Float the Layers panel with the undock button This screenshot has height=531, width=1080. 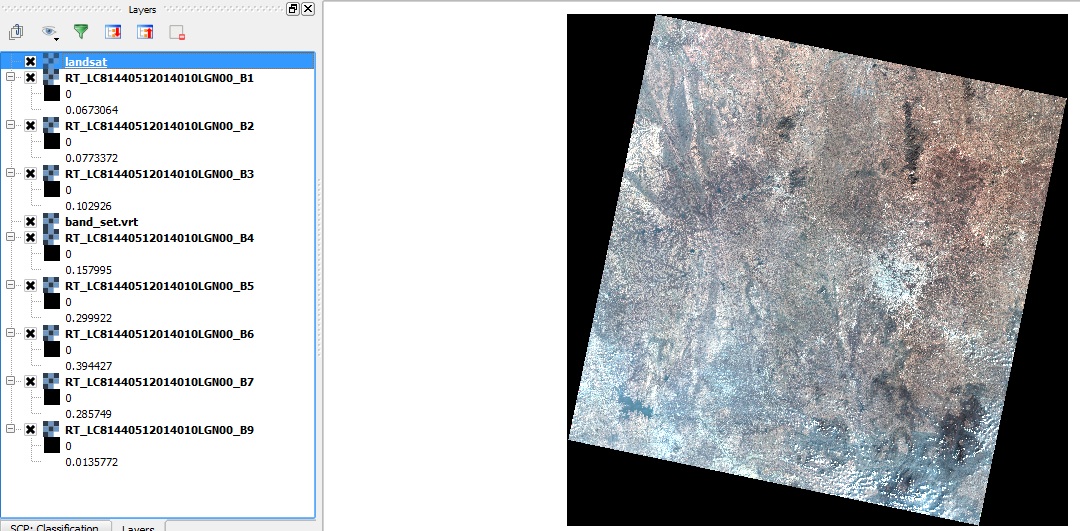pyautogui.click(x=293, y=9)
